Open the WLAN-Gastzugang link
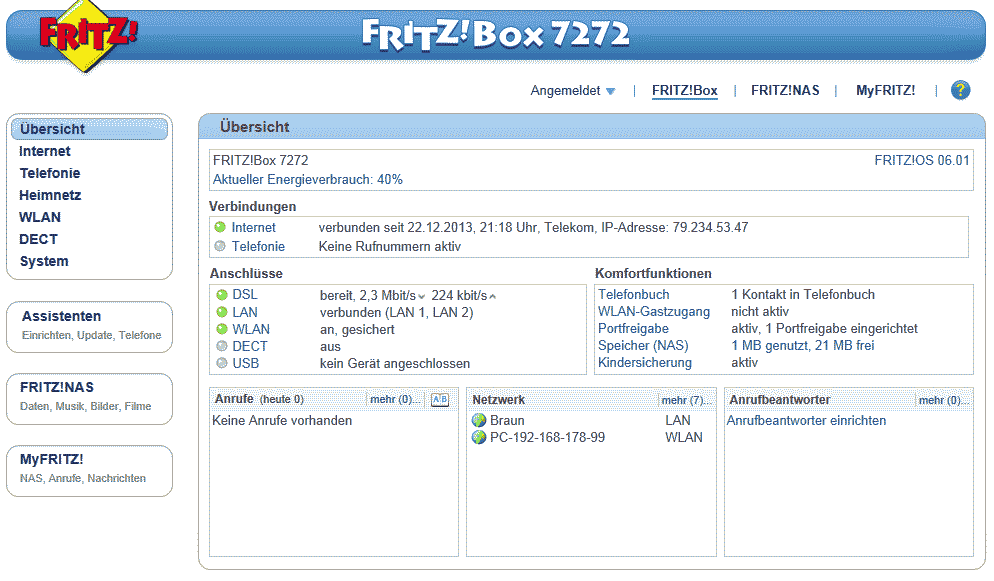Viewport: 994px width, 581px height. pyautogui.click(x=654, y=312)
